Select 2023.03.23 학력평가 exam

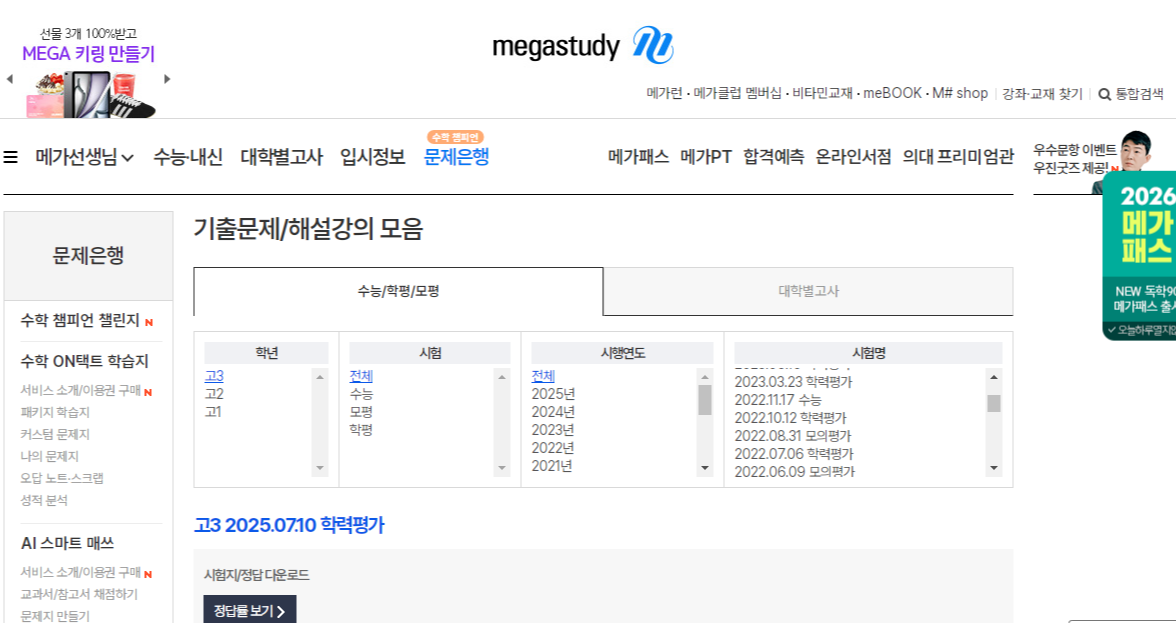[793, 382]
